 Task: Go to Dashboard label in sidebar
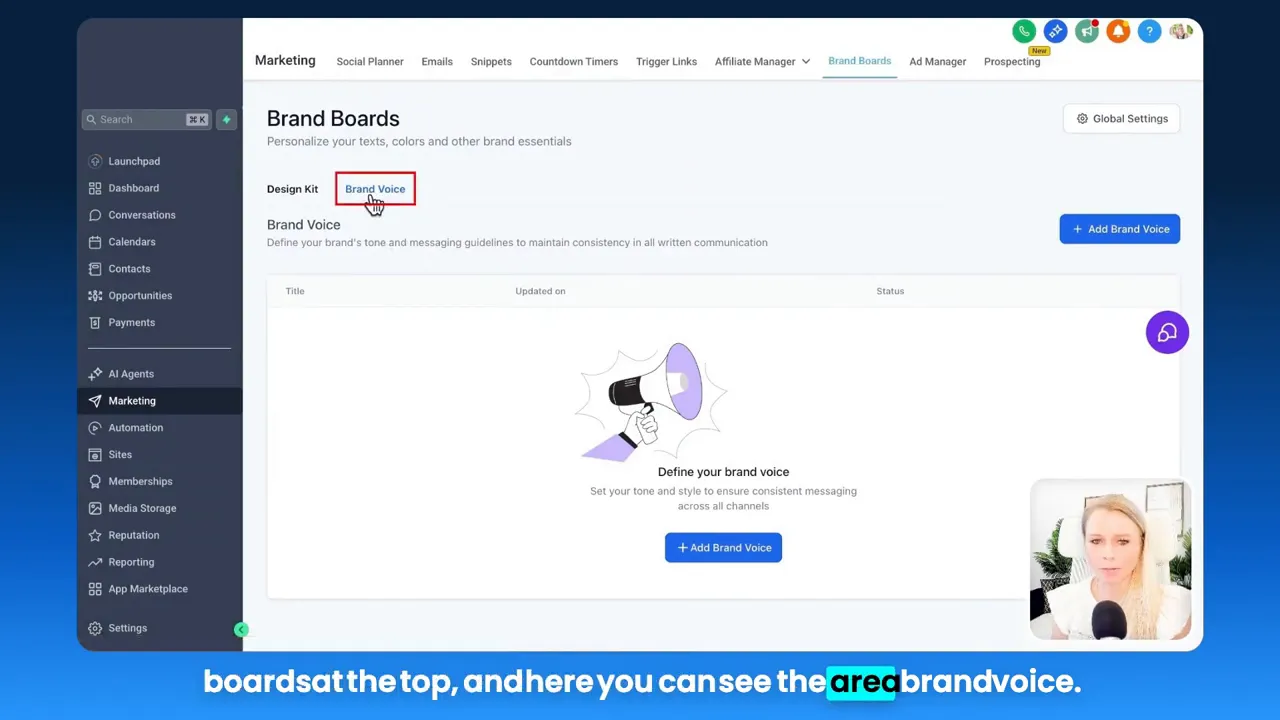(133, 188)
